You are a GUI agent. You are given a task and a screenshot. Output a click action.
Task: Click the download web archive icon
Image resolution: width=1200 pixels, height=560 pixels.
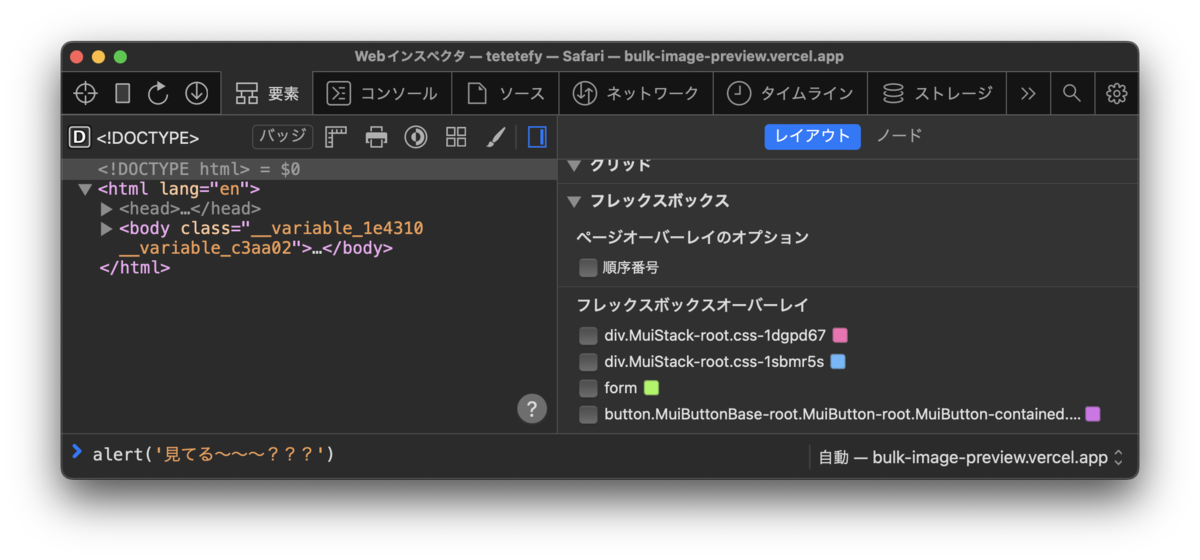[x=196, y=93]
